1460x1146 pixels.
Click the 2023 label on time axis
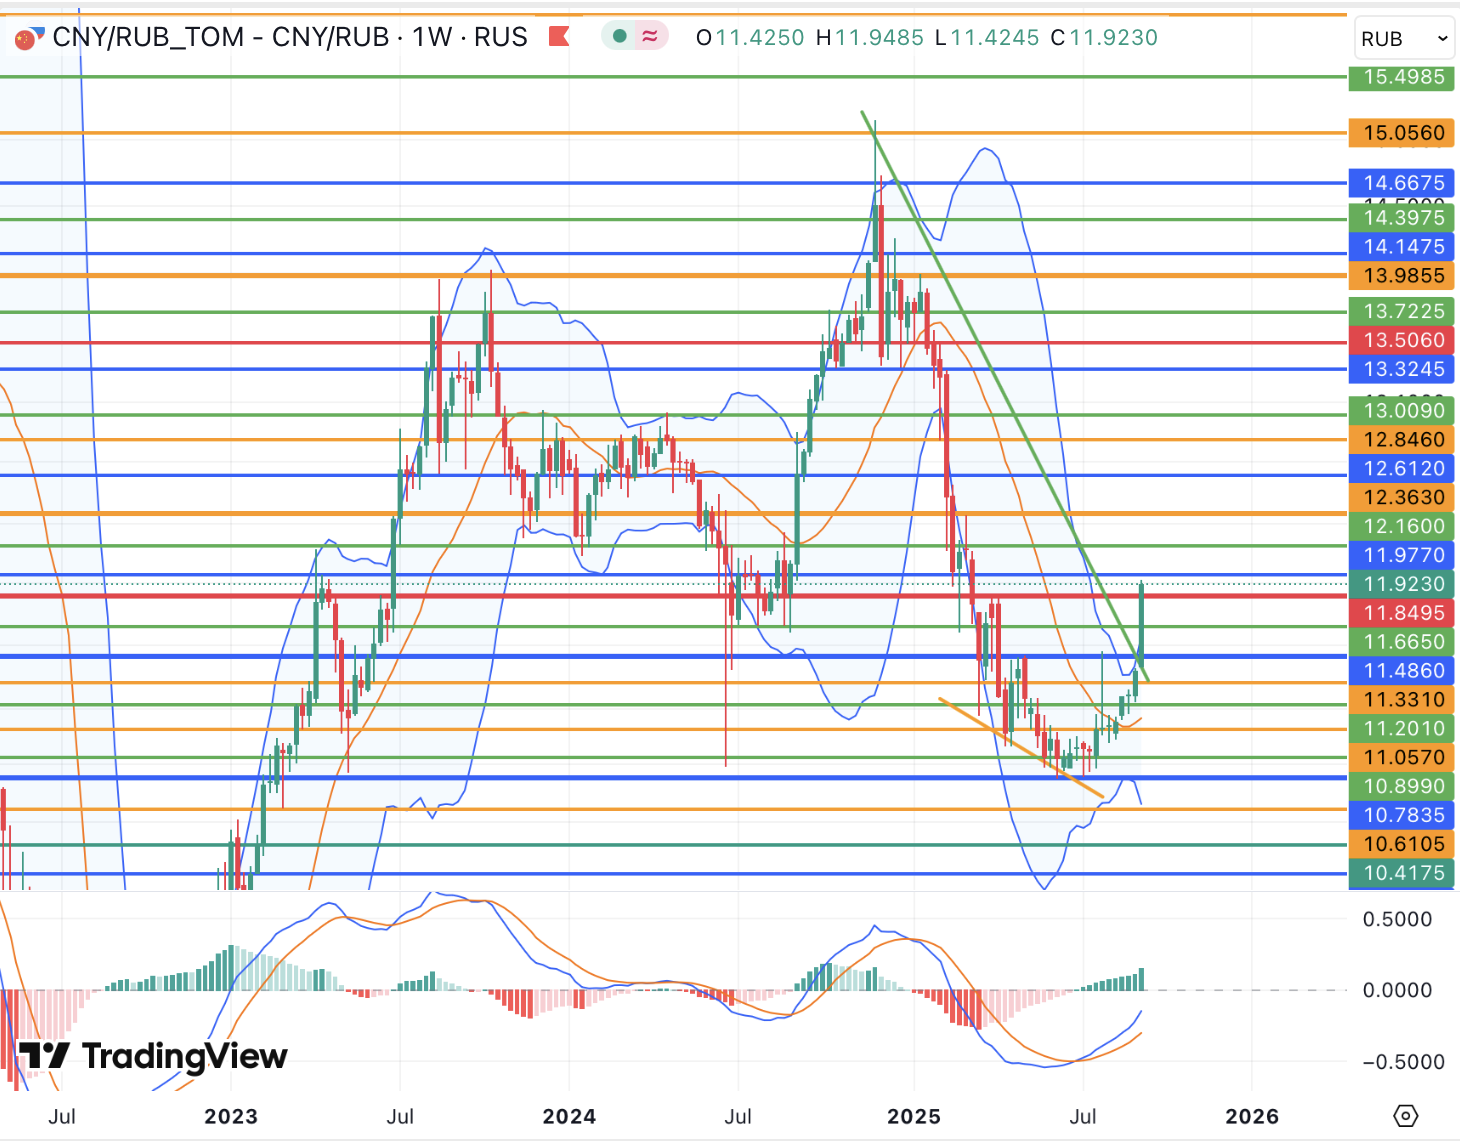[231, 1116]
